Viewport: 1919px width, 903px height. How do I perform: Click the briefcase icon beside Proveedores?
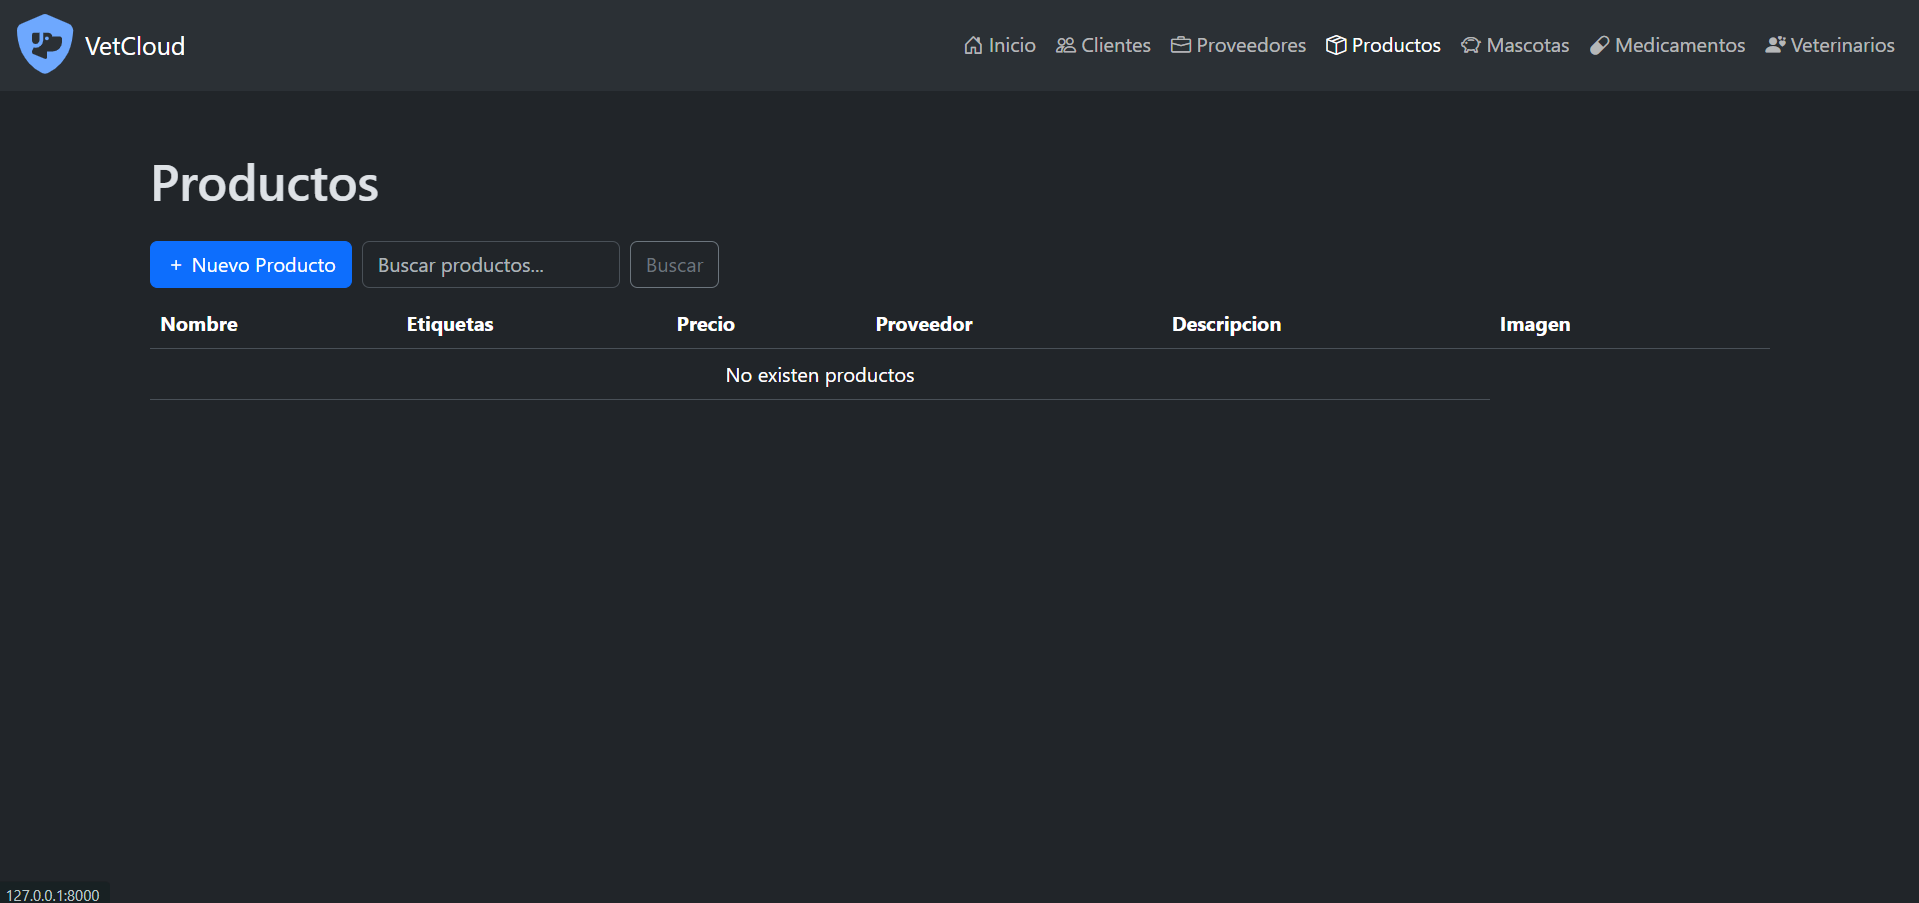point(1180,45)
